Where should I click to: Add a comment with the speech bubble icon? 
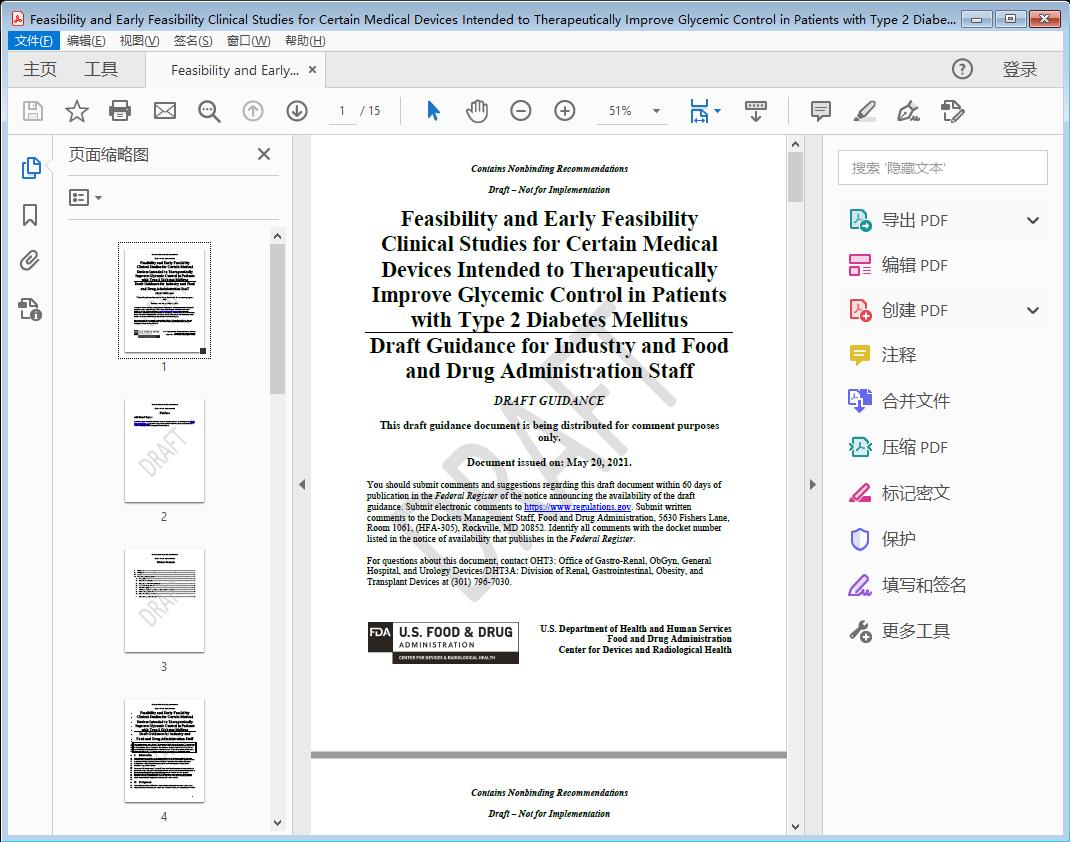(x=819, y=111)
